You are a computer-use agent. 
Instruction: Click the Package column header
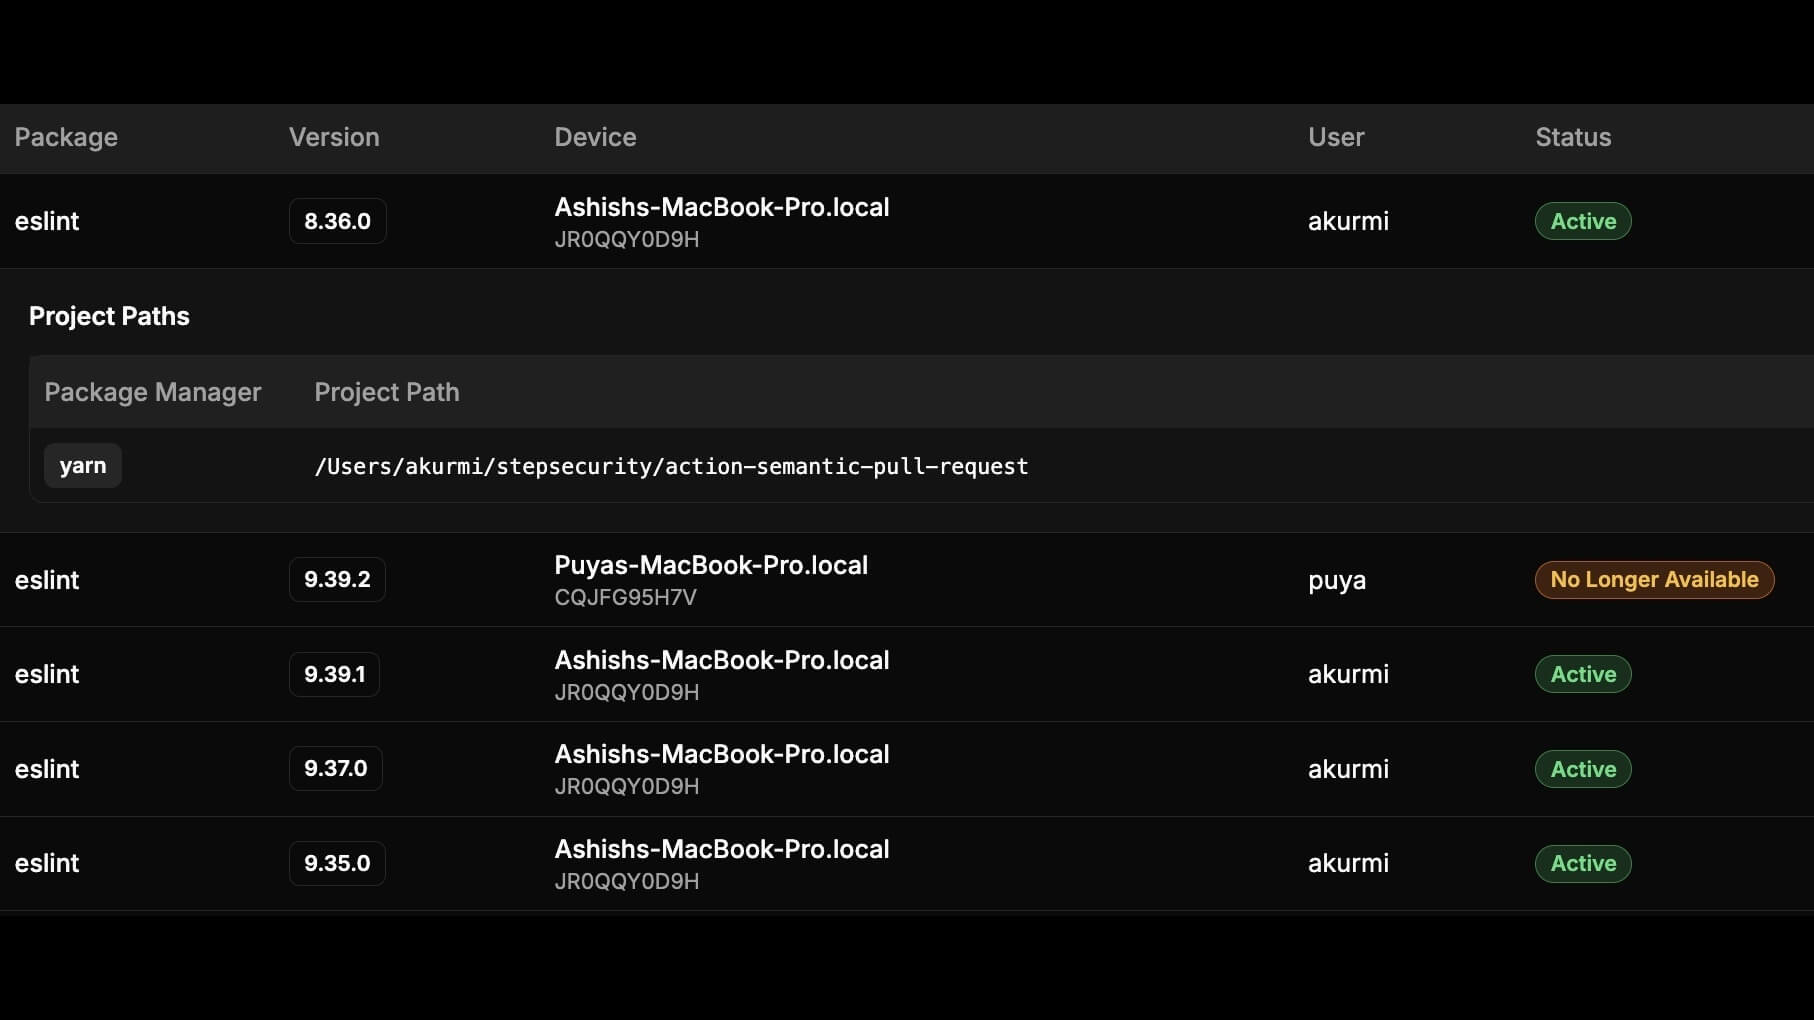click(x=66, y=137)
